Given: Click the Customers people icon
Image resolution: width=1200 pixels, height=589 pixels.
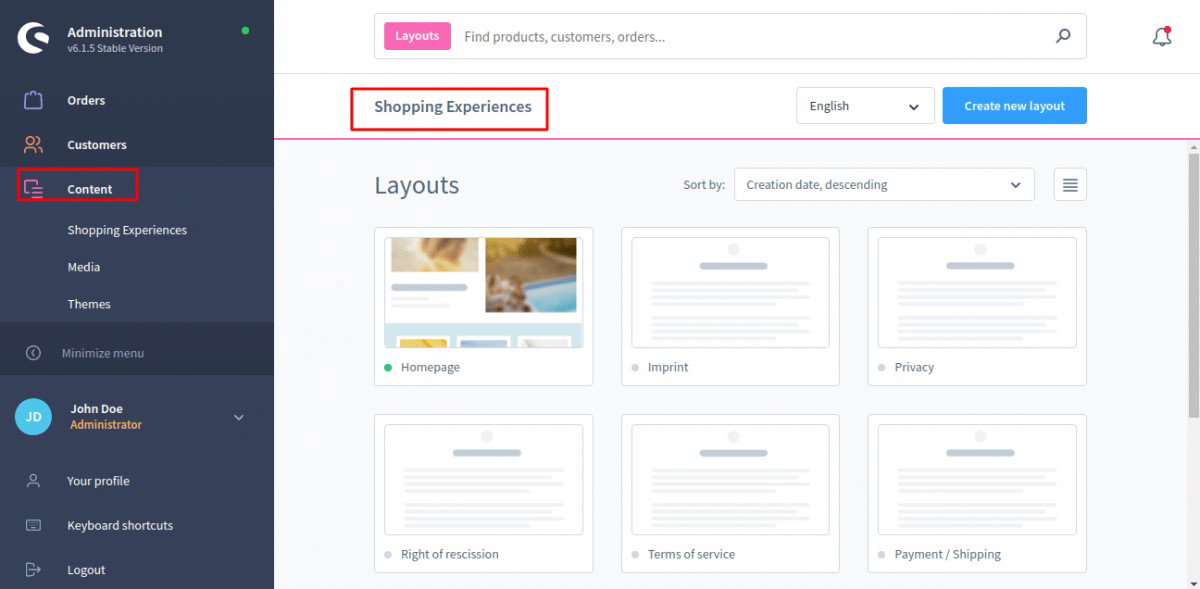Looking at the screenshot, I should click(x=33, y=145).
